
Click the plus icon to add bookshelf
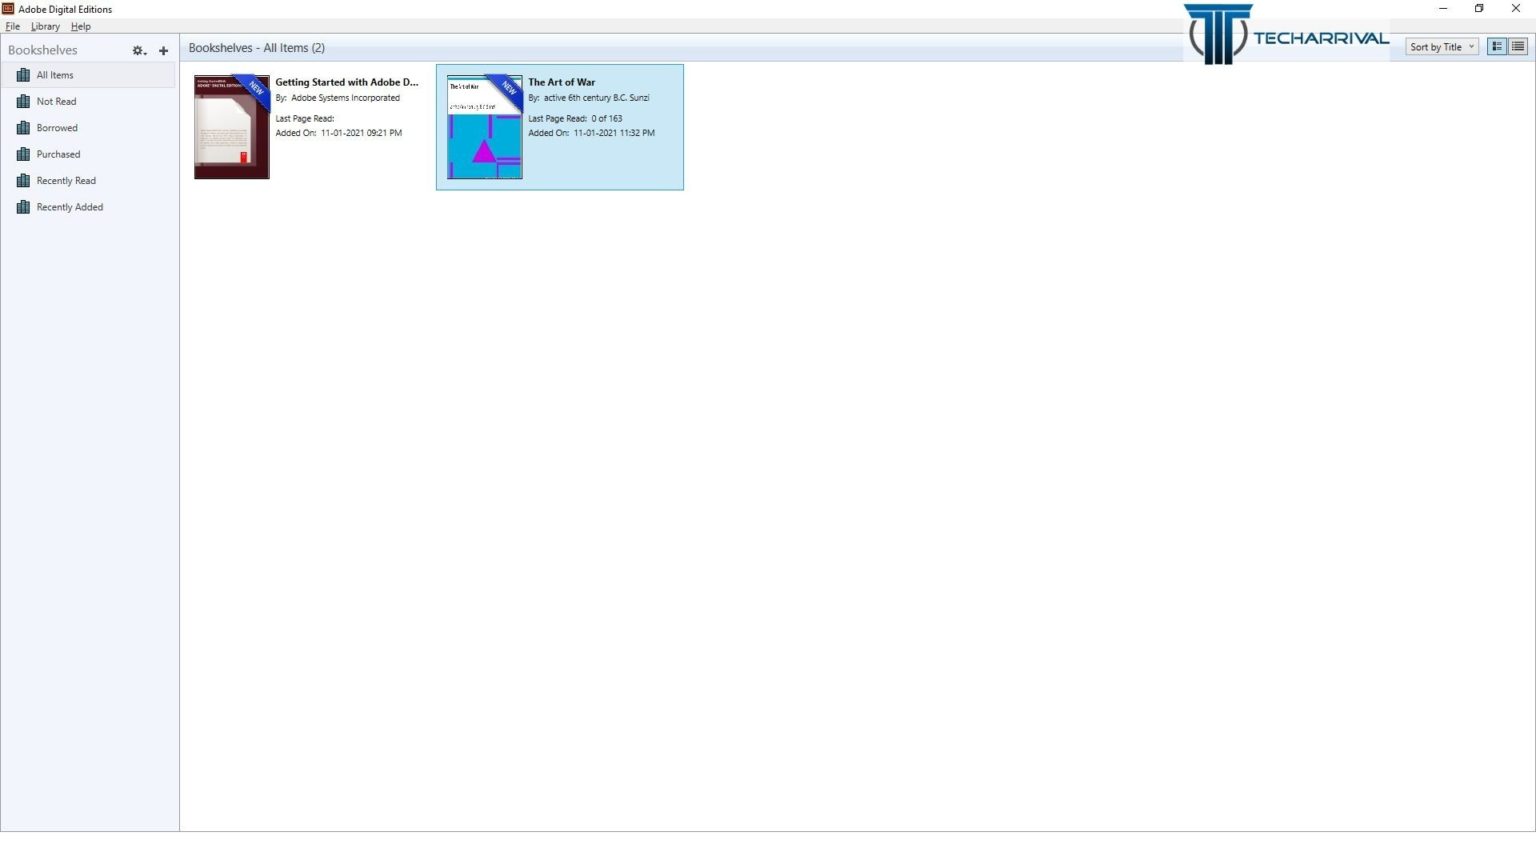[x=164, y=50]
